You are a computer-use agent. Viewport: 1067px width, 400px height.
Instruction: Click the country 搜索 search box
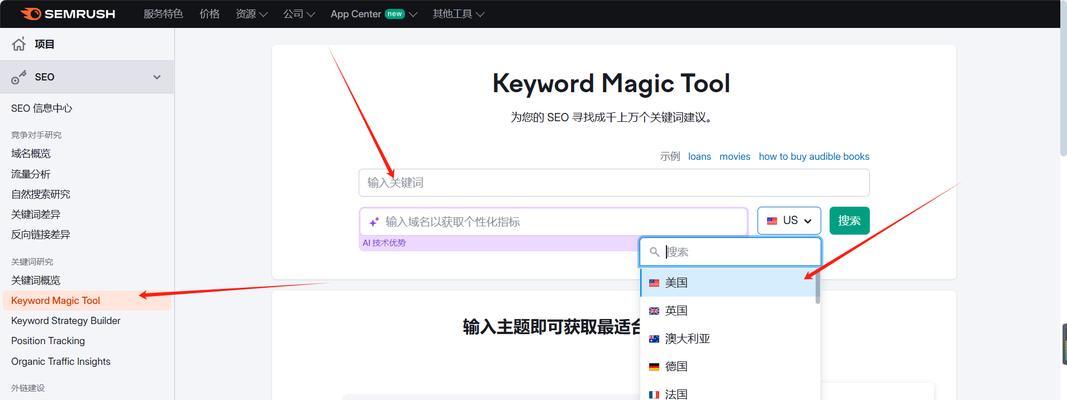[729, 252]
